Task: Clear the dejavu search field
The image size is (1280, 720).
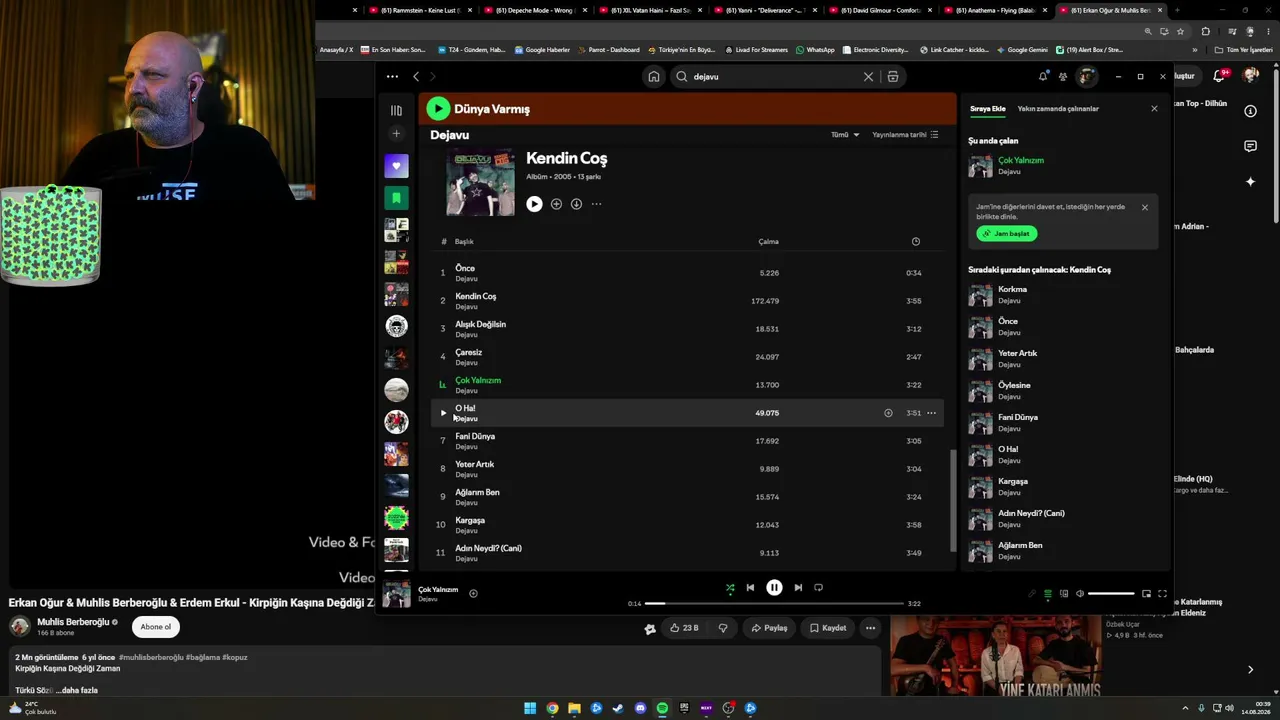Action: 868,76
